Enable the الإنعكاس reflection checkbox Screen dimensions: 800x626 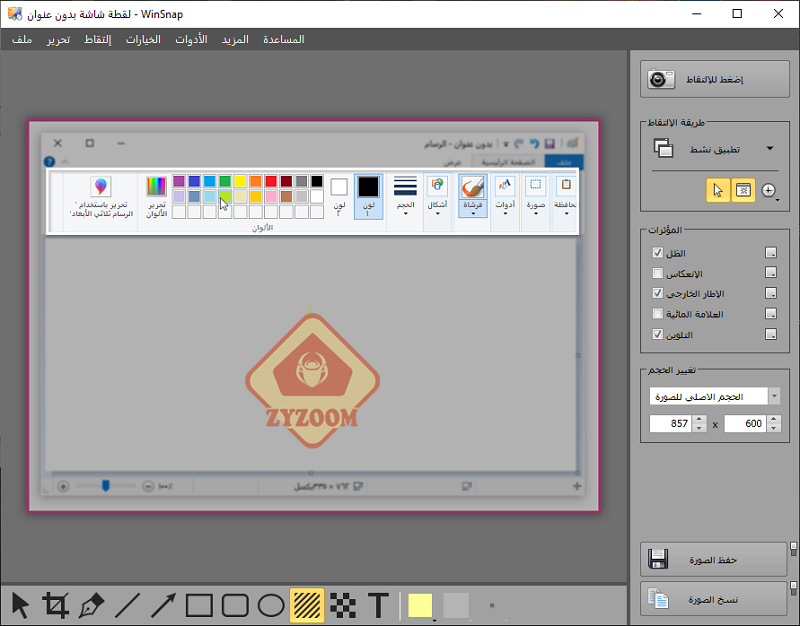(x=658, y=273)
